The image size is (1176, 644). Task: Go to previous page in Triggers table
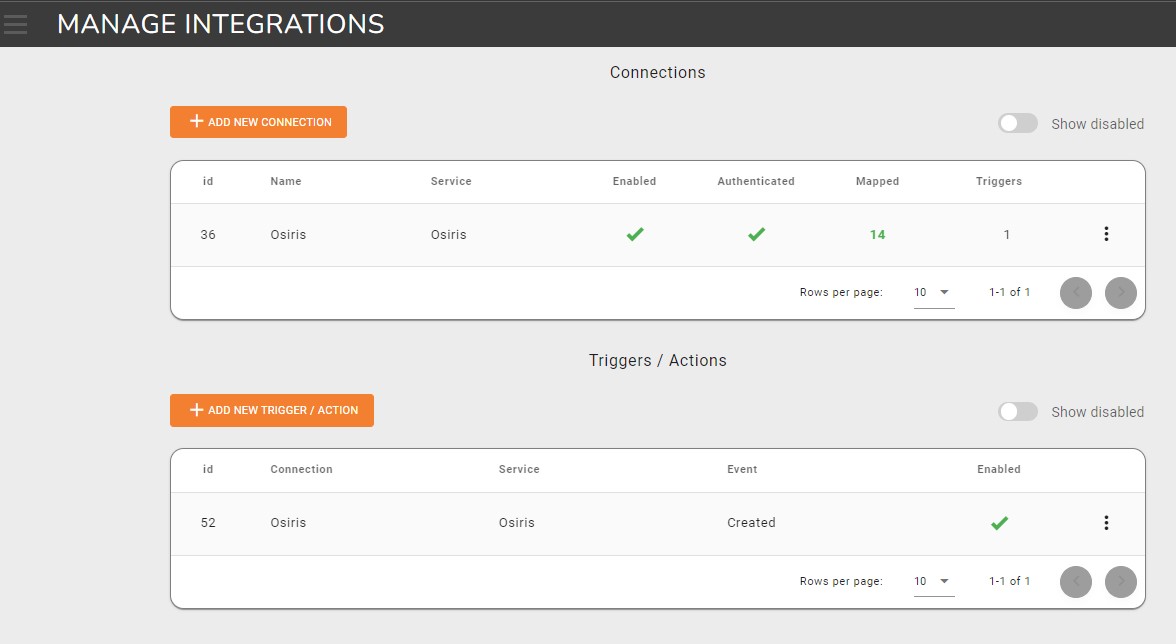[x=1076, y=581]
